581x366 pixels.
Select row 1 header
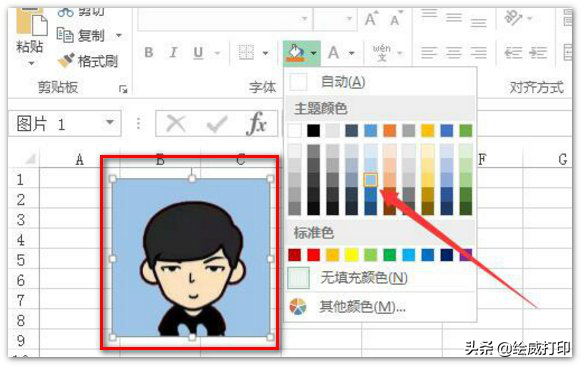21,179
